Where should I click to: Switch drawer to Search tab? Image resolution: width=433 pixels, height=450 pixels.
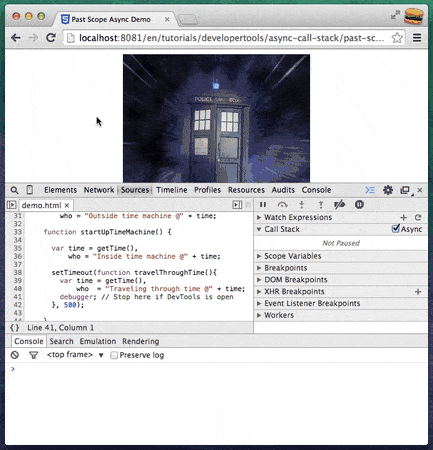coord(61,341)
